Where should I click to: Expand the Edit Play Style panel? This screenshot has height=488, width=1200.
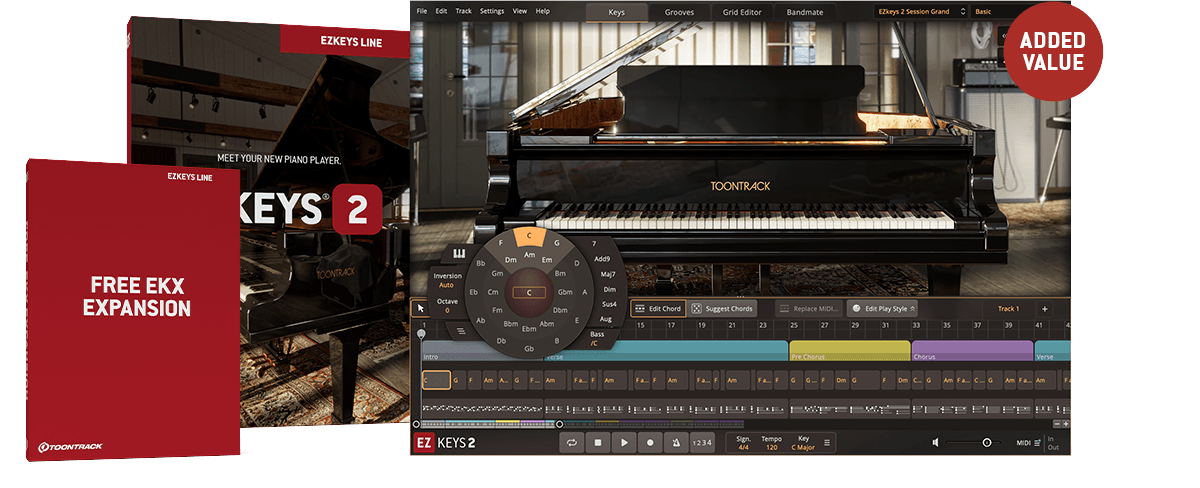click(x=882, y=309)
